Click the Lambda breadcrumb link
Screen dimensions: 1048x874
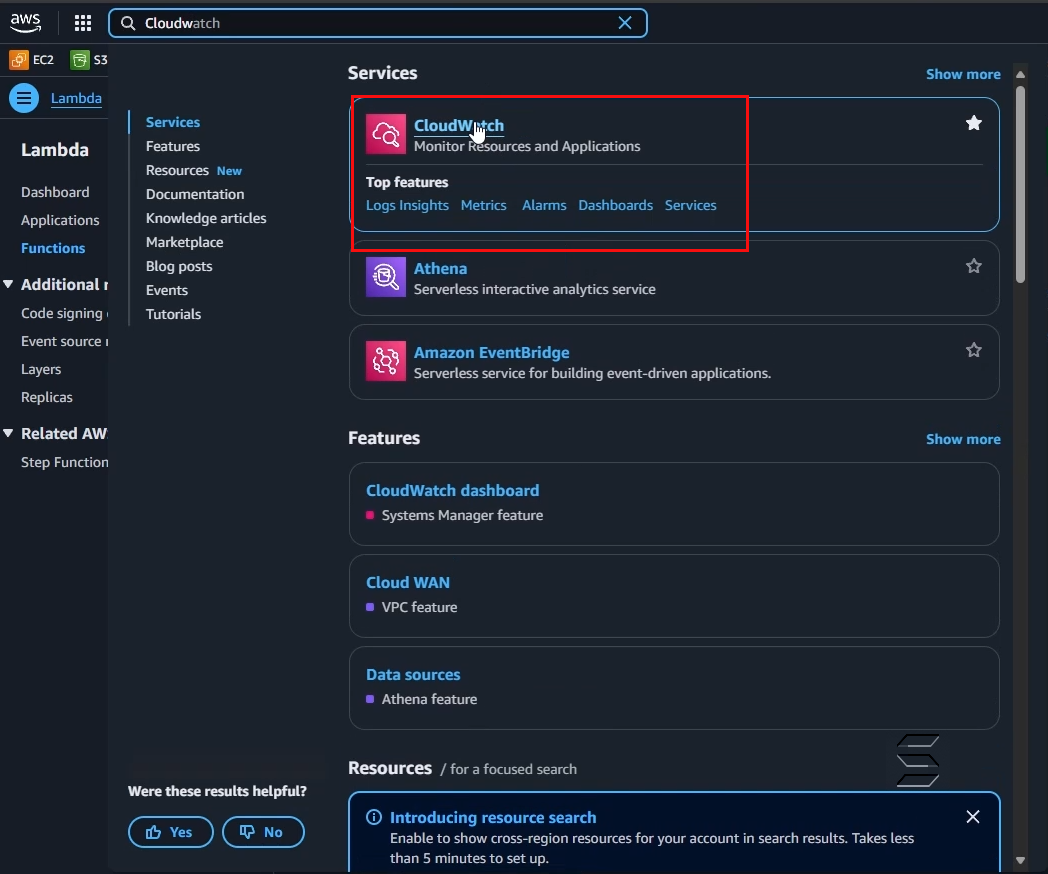[x=76, y=98]
